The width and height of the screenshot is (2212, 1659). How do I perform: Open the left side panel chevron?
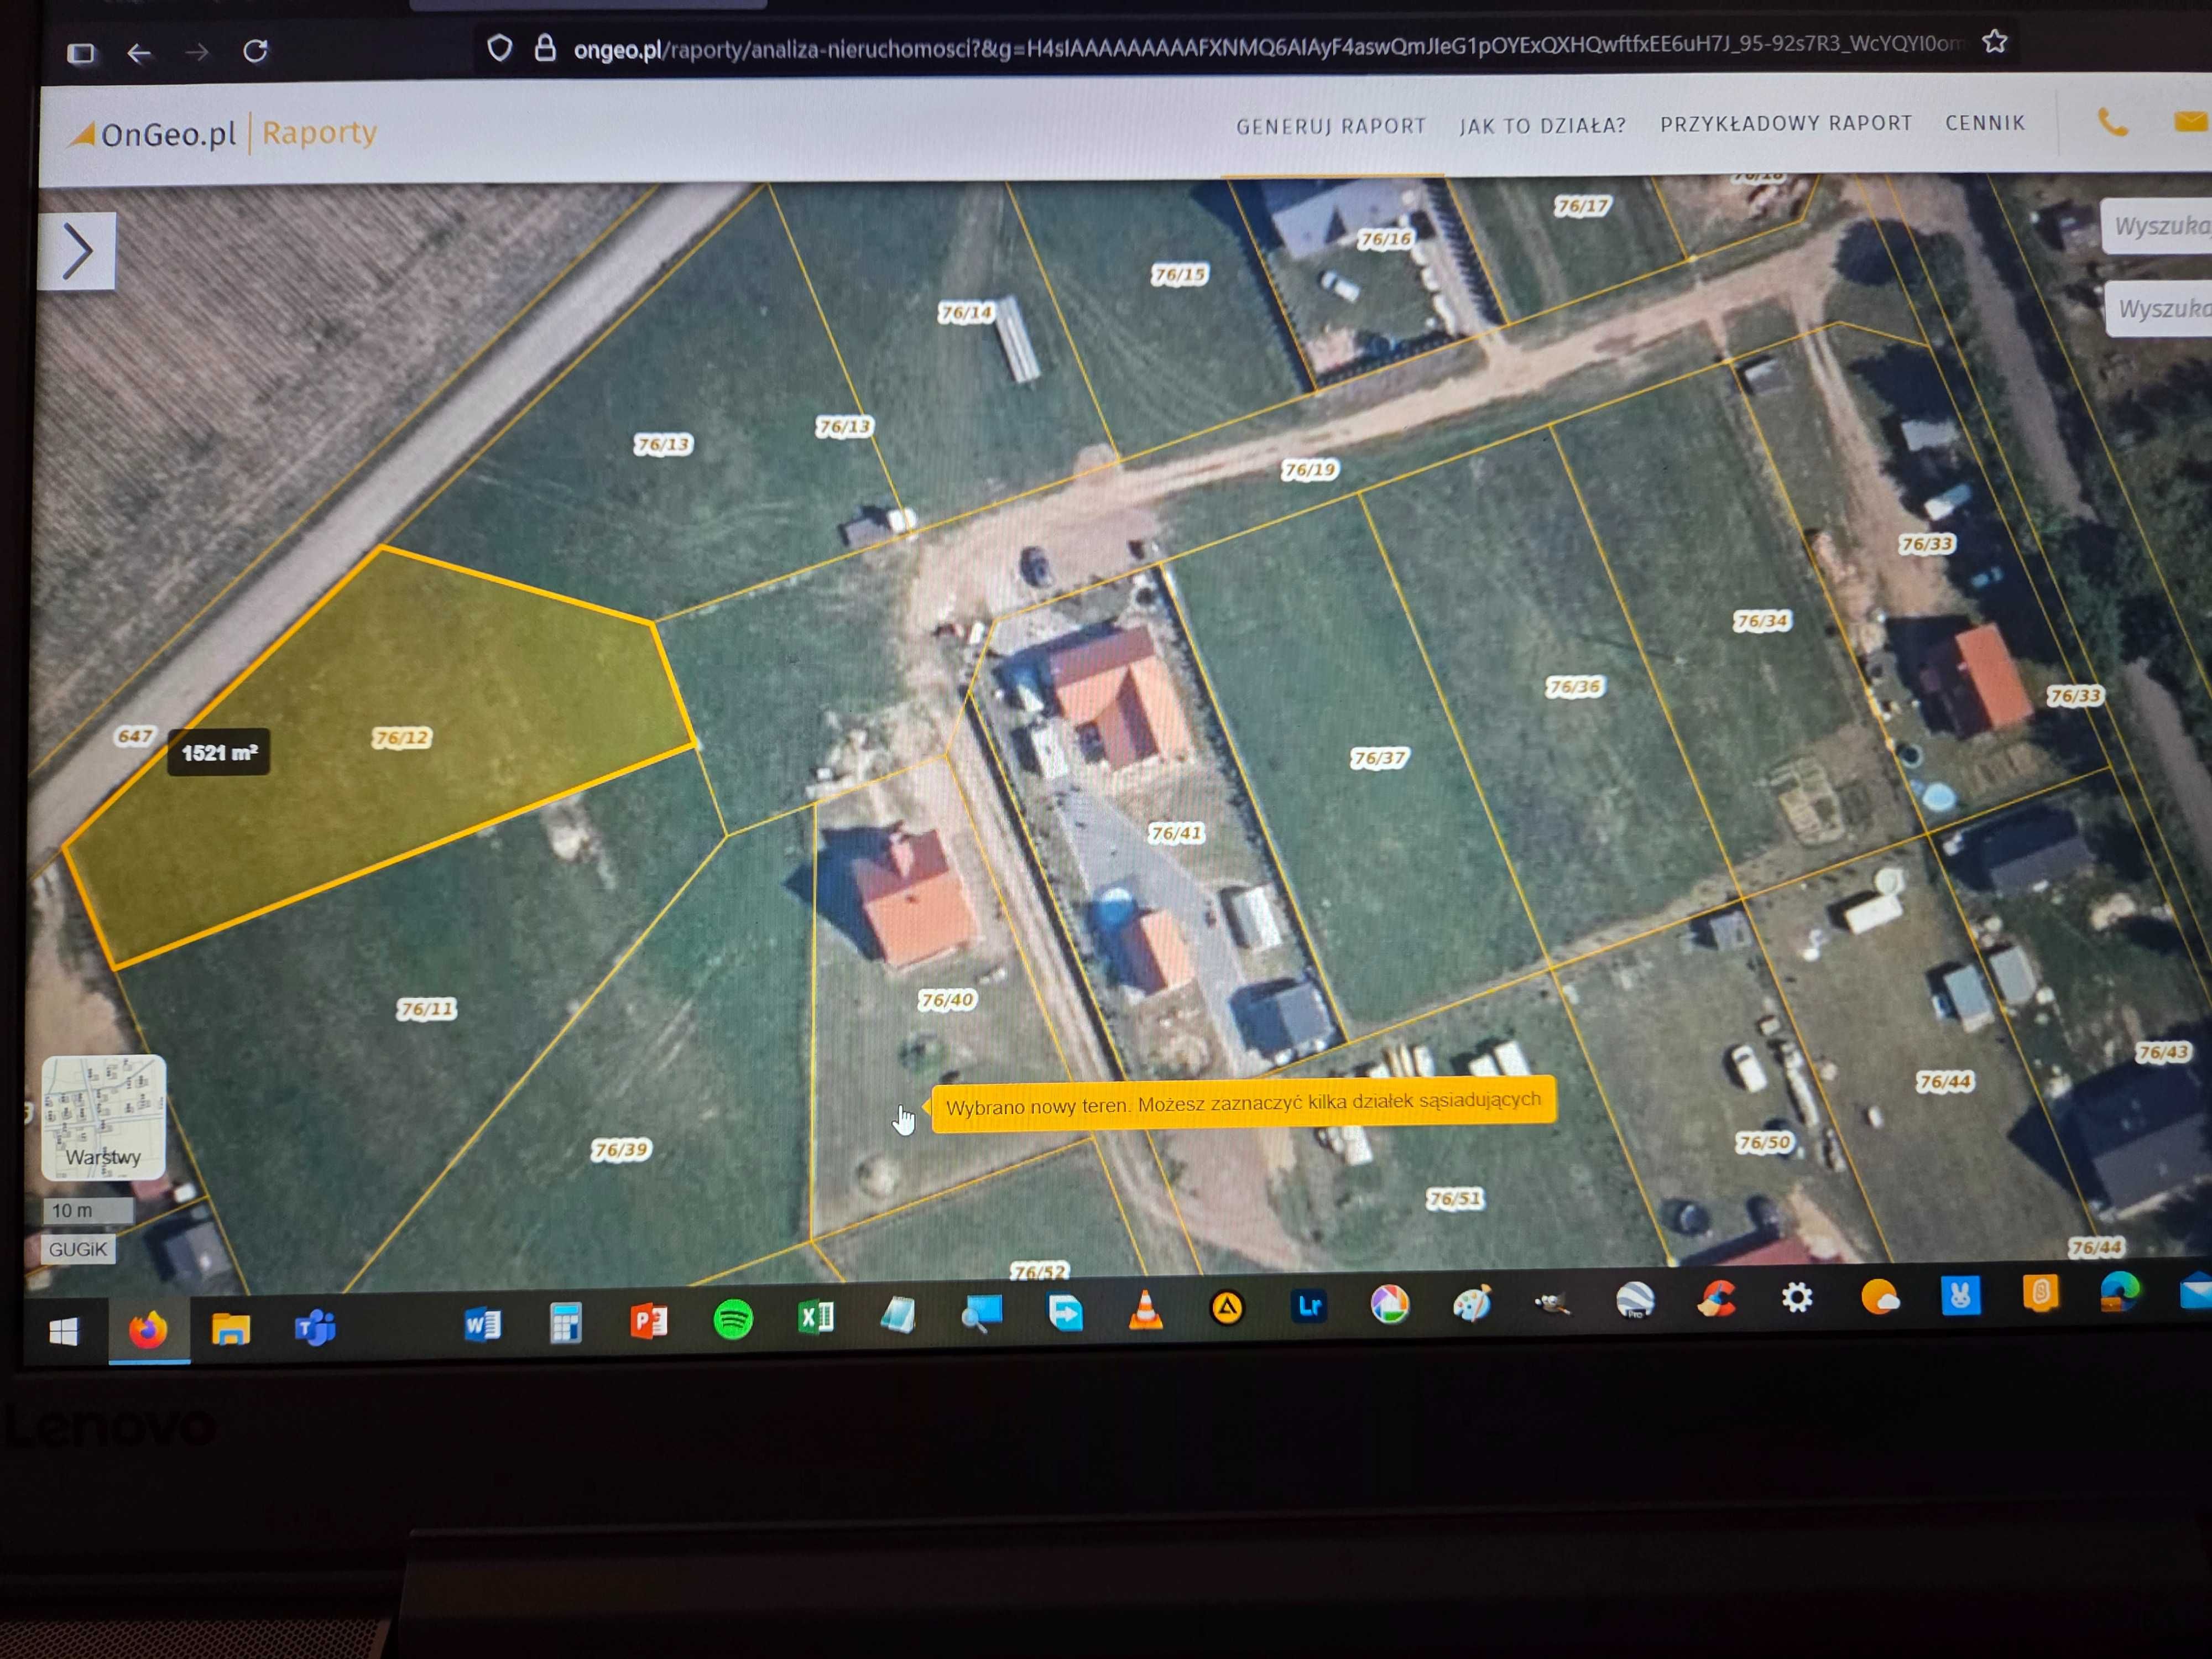pyautogui.click(x=77, y=251)
